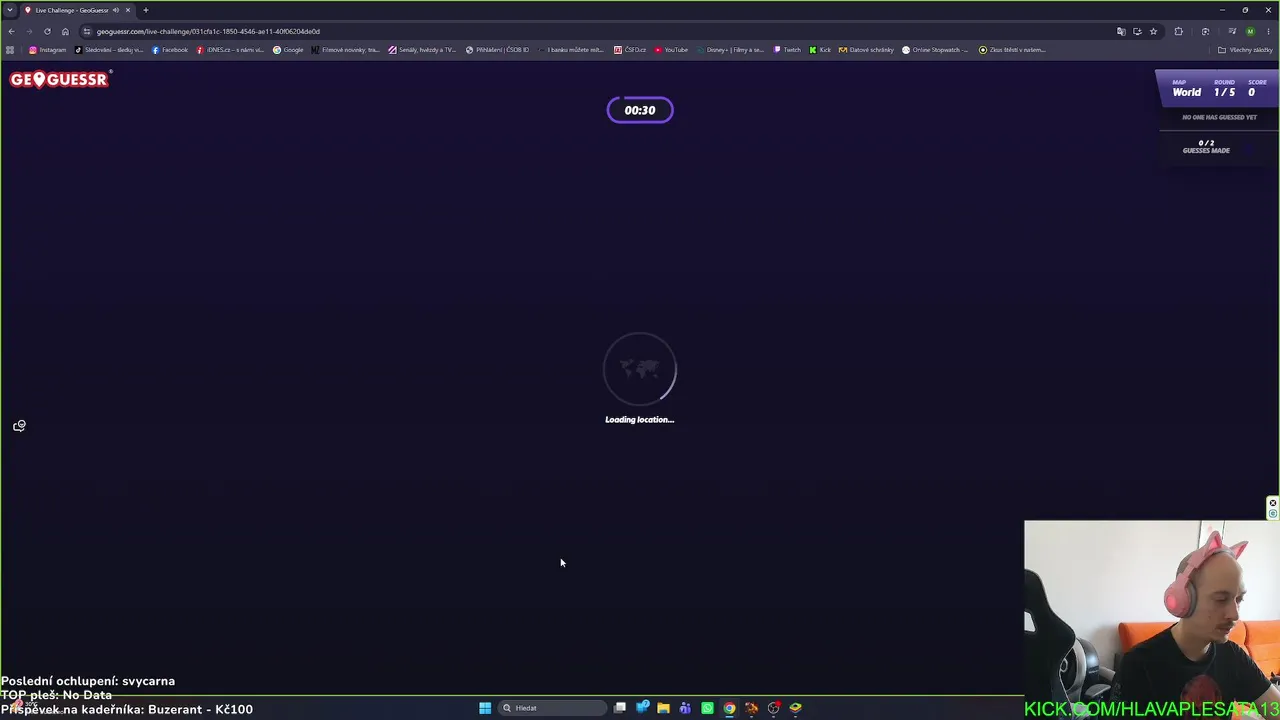The width and height of the screenshot is (1280, 720).
Task: Open the Disney+ bookmark
Action: click(x=731, y=50)
